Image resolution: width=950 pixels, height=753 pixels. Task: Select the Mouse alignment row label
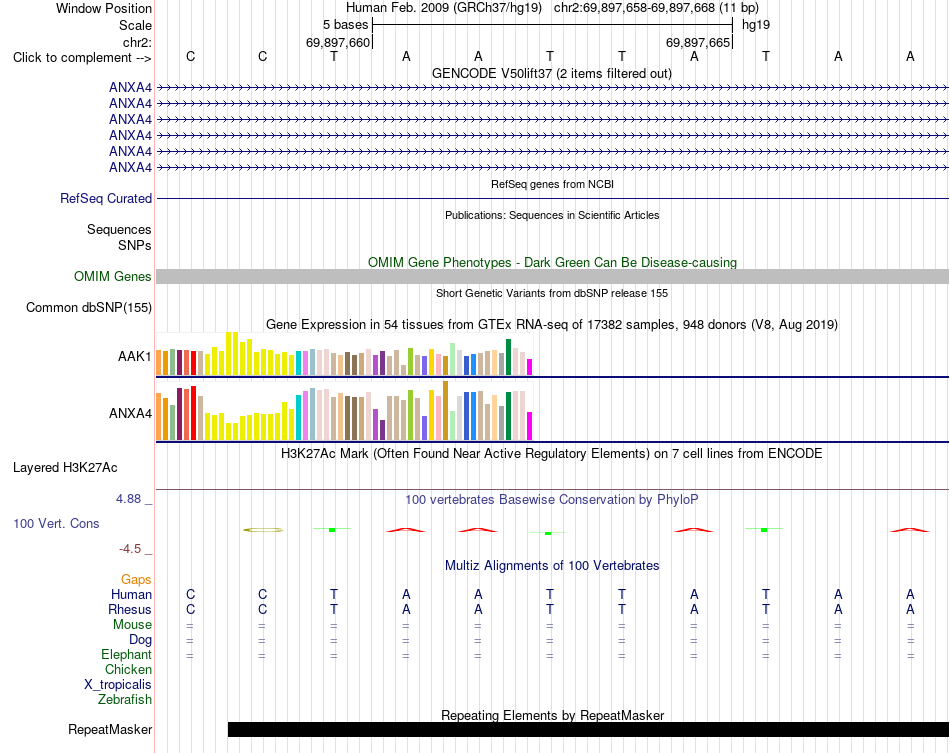(x=132, y=625)
